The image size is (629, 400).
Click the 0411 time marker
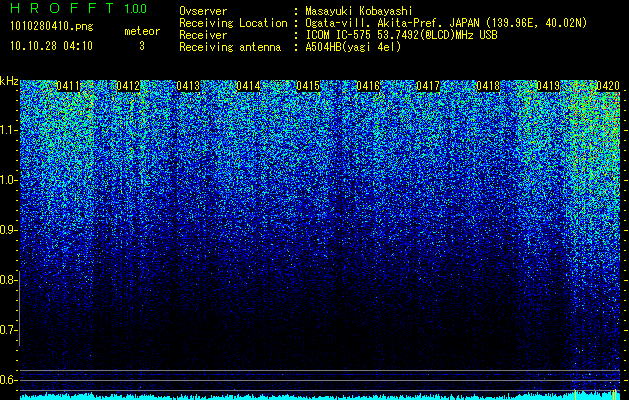coord(68,86)
